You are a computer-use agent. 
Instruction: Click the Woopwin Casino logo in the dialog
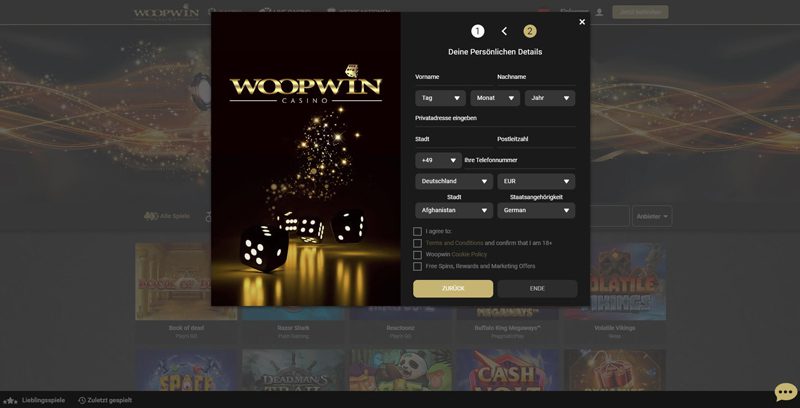[x=306, y=85]
